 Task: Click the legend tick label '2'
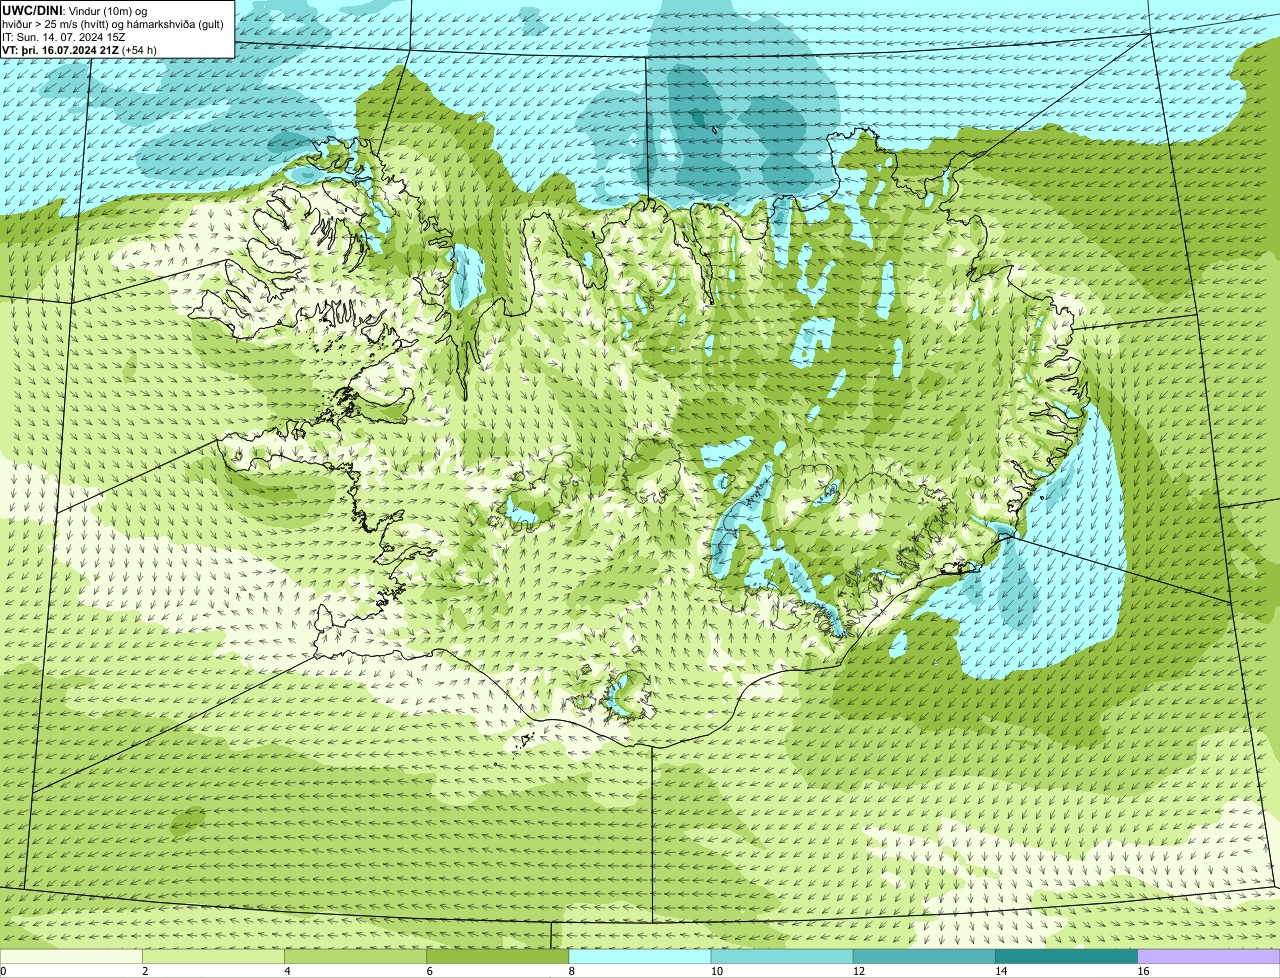(145, 971)
